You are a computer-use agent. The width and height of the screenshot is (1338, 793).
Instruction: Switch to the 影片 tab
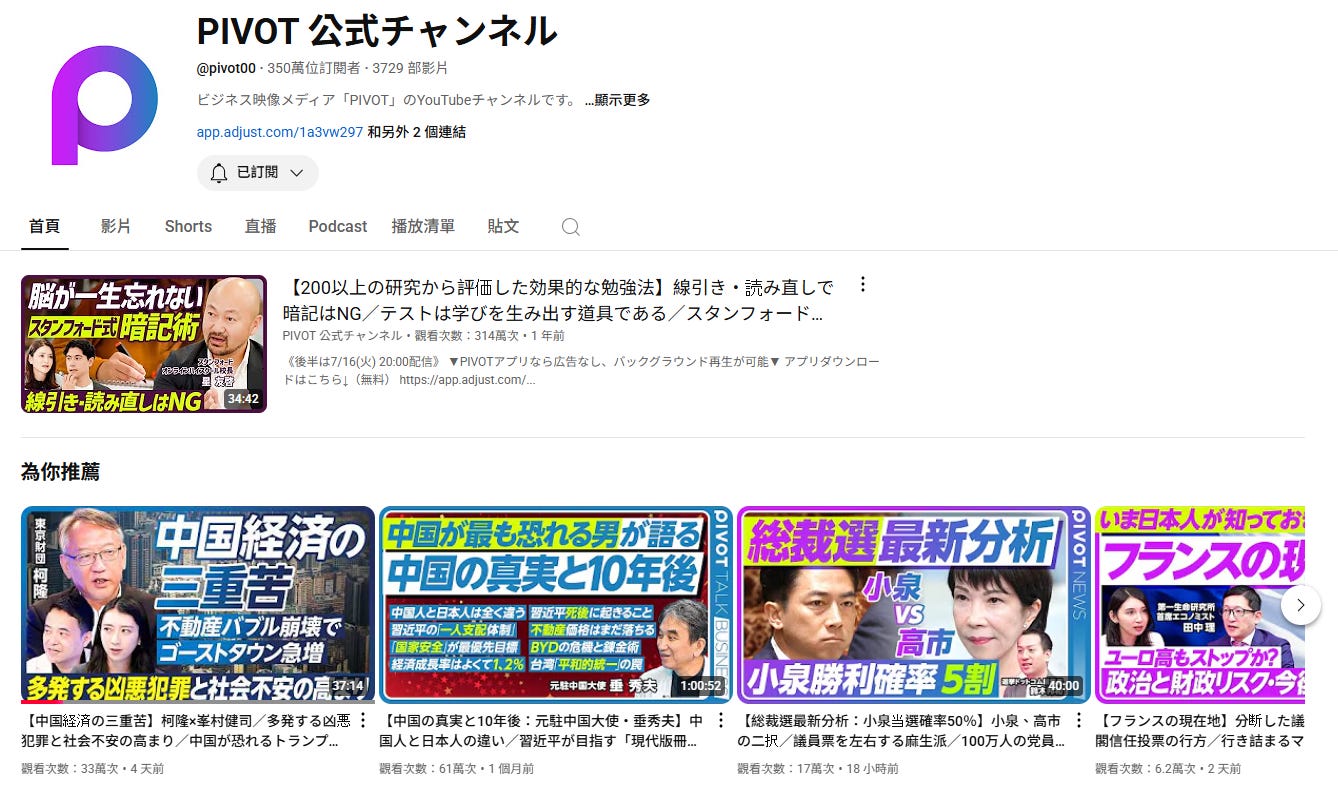[116, 226]
